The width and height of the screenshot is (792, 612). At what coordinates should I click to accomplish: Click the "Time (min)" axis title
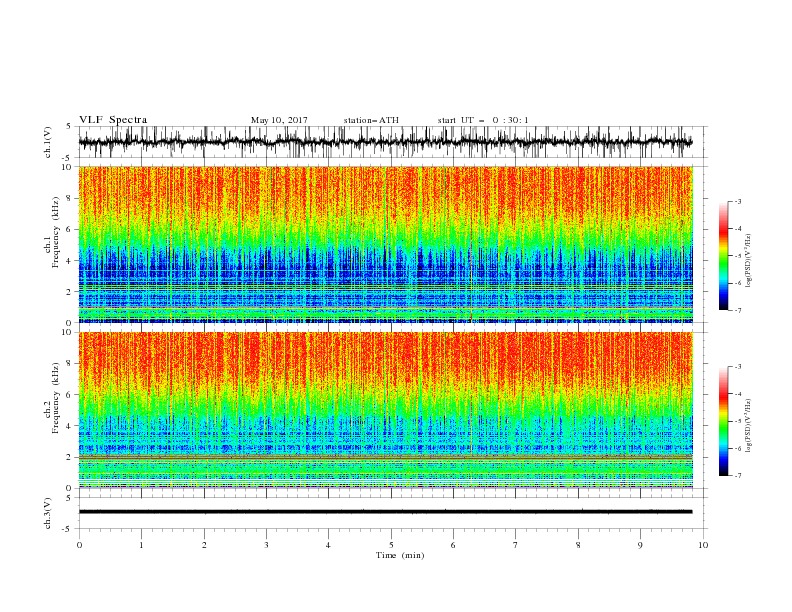[x=400, y=555]
